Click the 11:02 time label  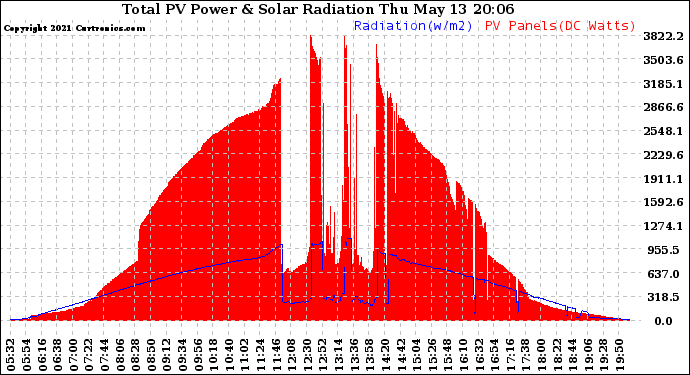(246, 355)
